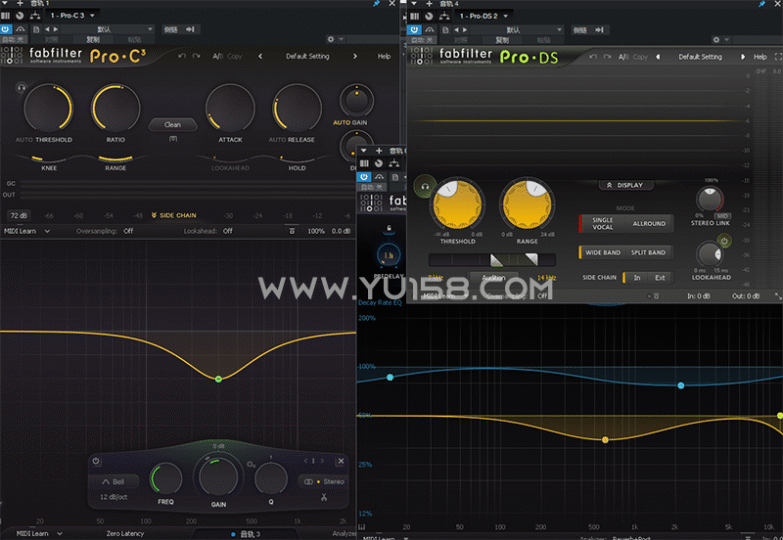The height and width of the screenshot is (540, 783).
Task: Click Pro-DS settings gear icon
Action: click(716, 39)
